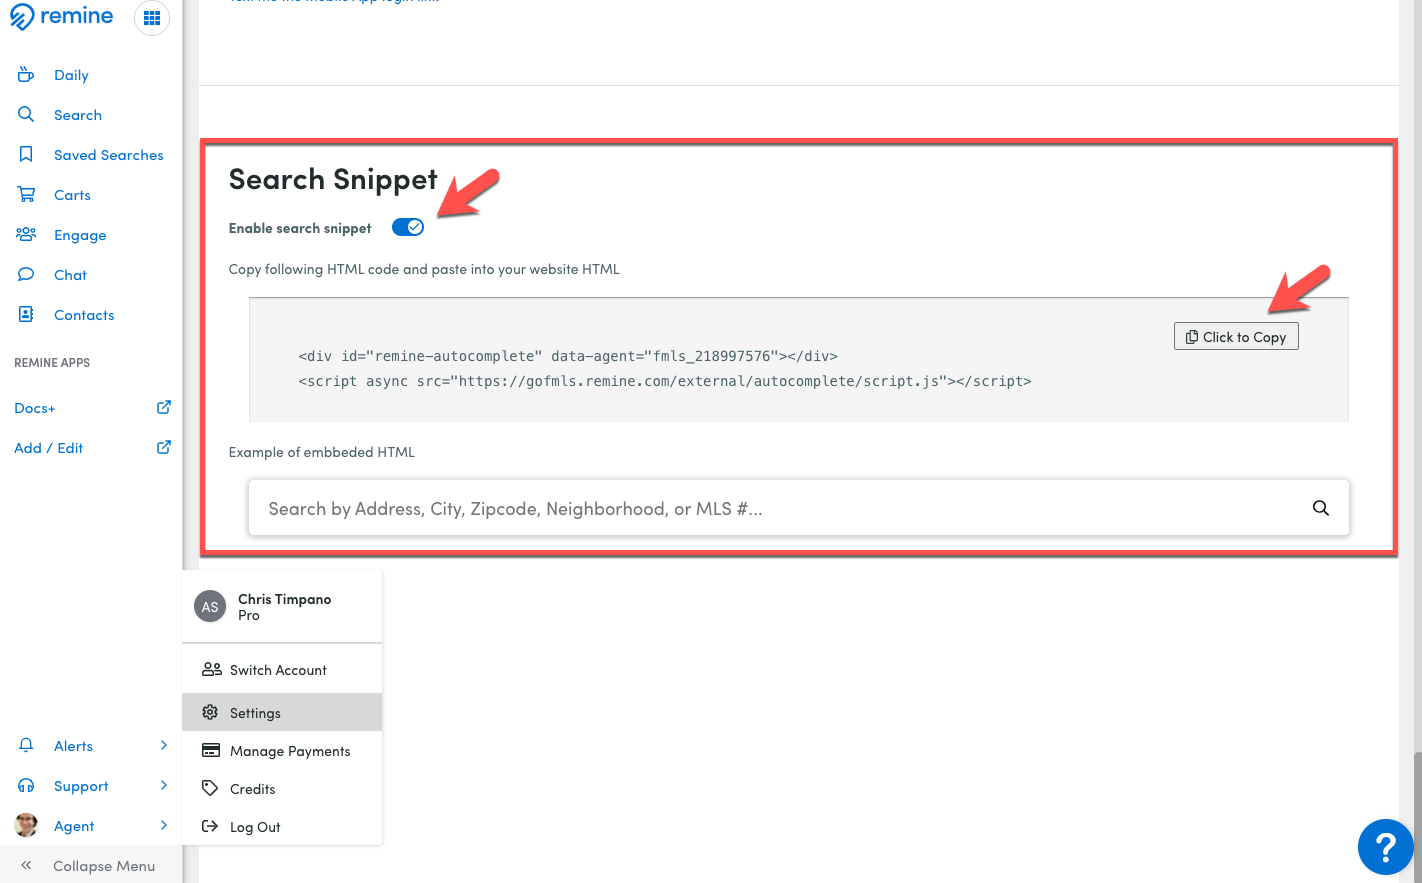Expand Support chevron arrow
This screenshot has height=883, width=1422.
pos(164,785)
